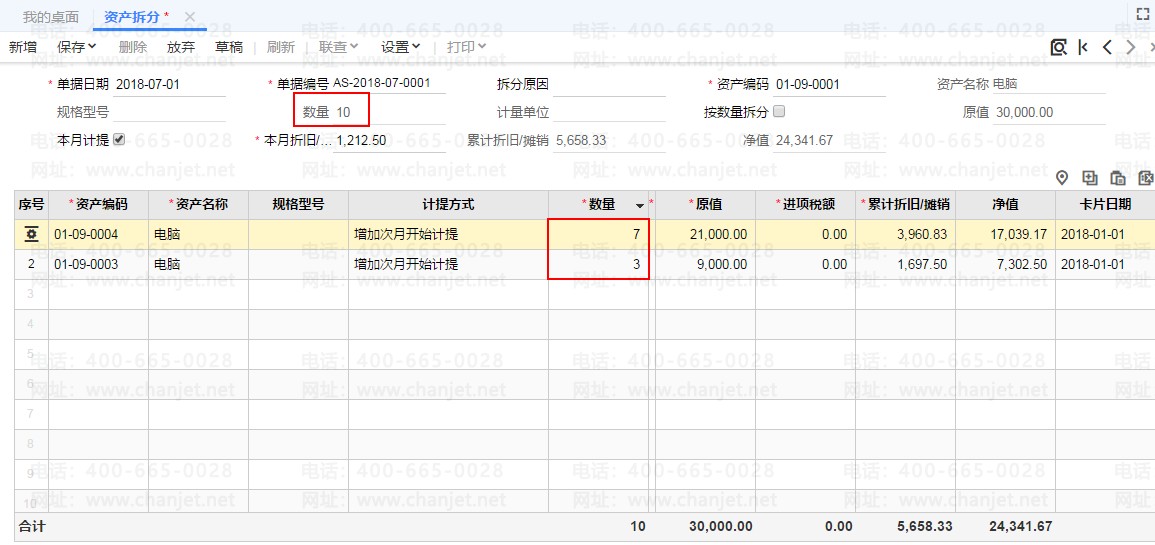Click the total 30,000.00 in 合计 row
1155x545 pixels.
click(720, 527)
